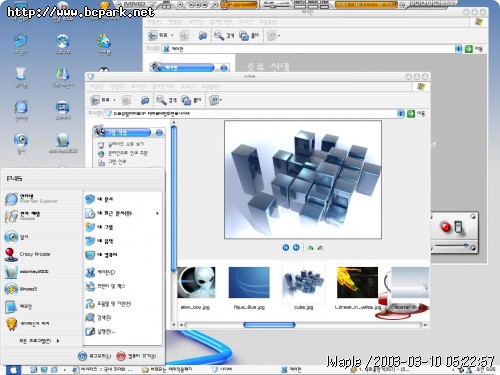Click the task pane vertical scrollbar
This screenshot has width=500, height=375.
[x=173, y=199]
